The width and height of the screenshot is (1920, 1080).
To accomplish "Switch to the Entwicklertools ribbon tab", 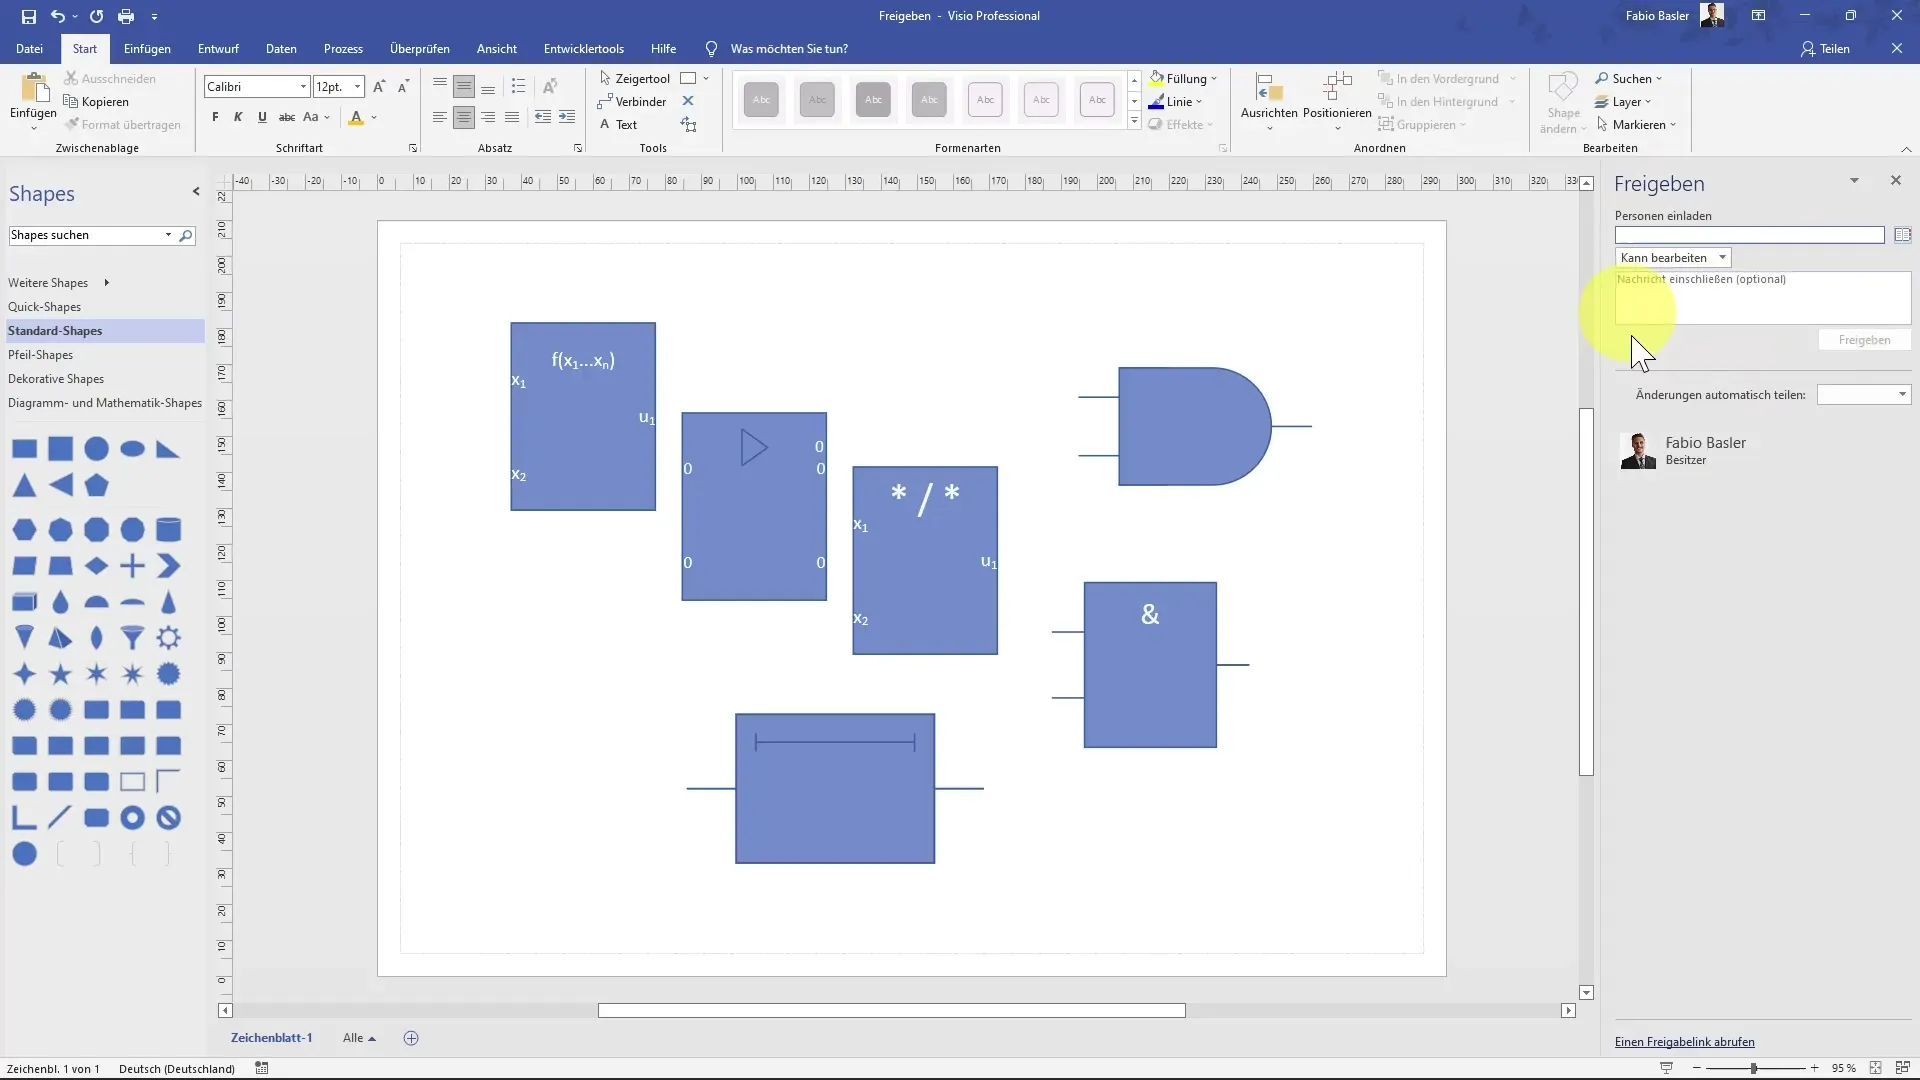I will pos(584,49).
